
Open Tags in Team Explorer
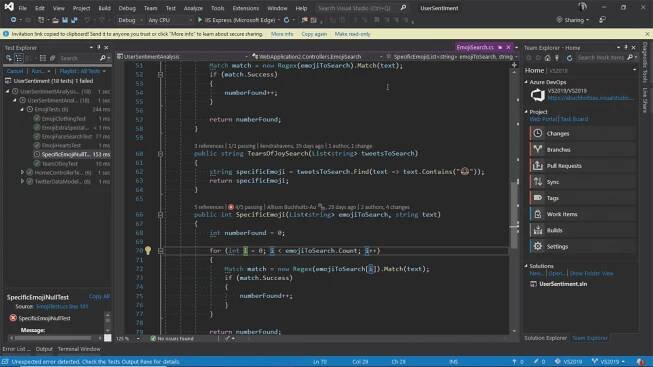tap(582, 198)
